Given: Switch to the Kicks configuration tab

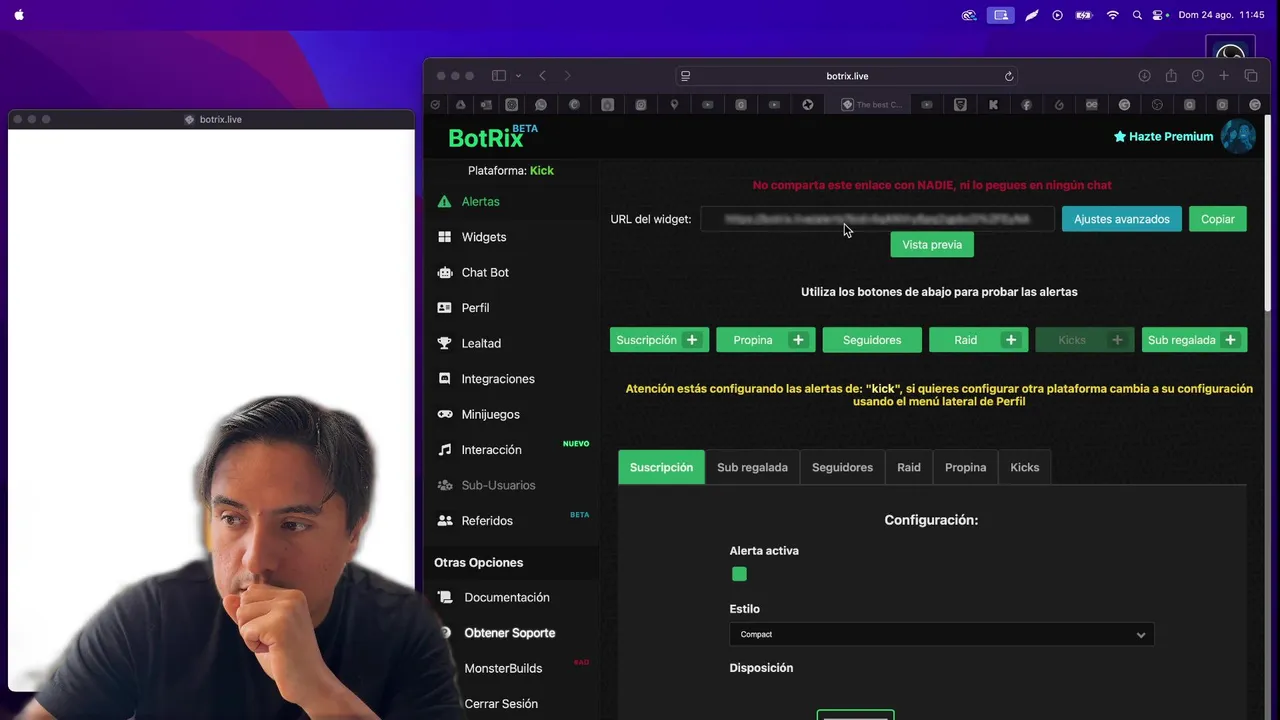Looking at the screenshot, I should (1024, 467).
